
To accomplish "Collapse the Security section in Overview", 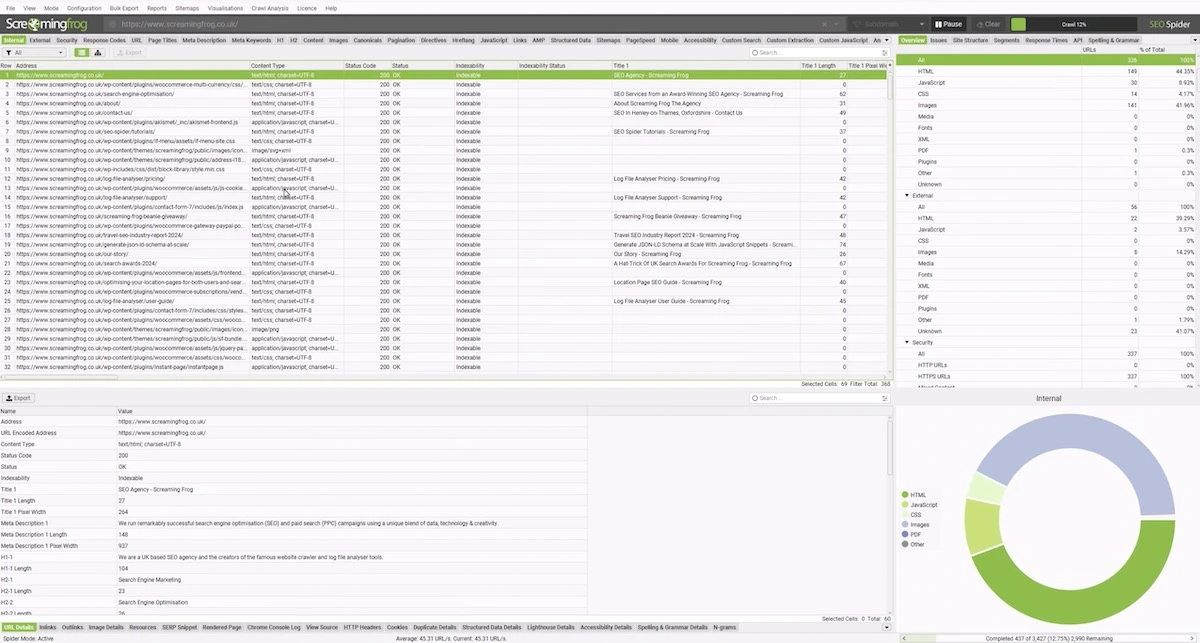I will click(x=907, y=342).
